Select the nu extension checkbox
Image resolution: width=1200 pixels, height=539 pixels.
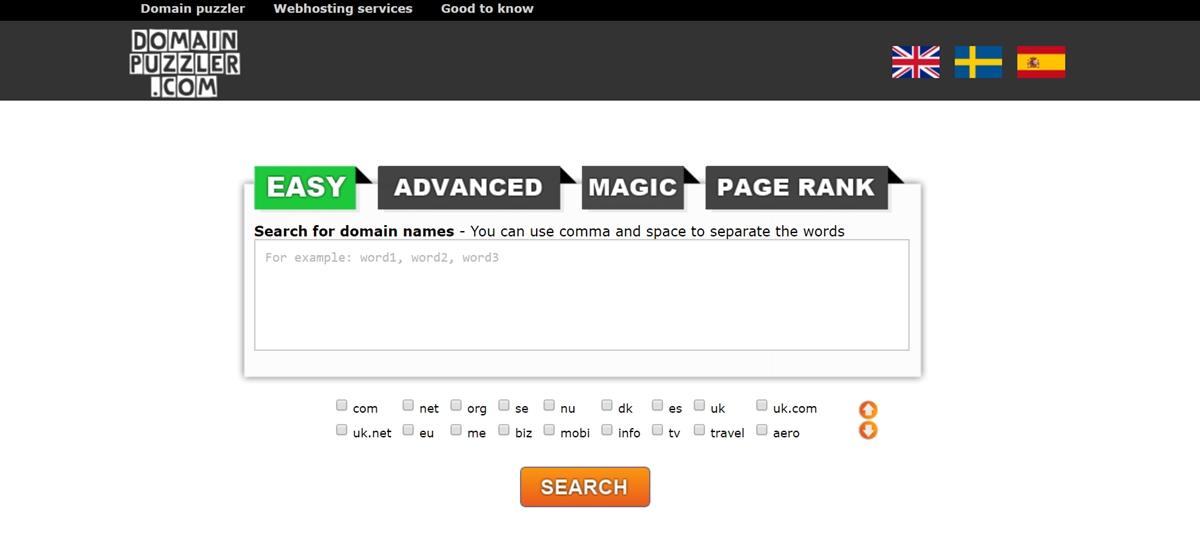(x=549, y=406)
